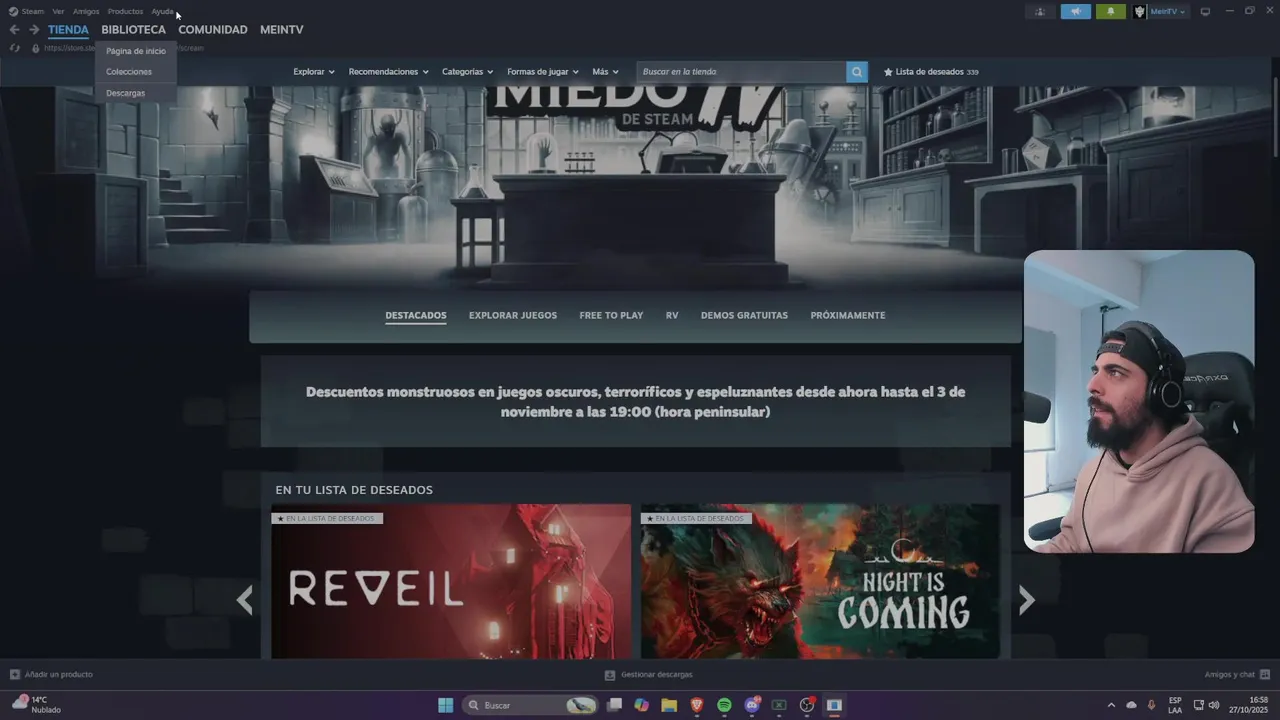Expand the Recomendaciones dropdown
1280x720 pixels.
click(388, 72)
